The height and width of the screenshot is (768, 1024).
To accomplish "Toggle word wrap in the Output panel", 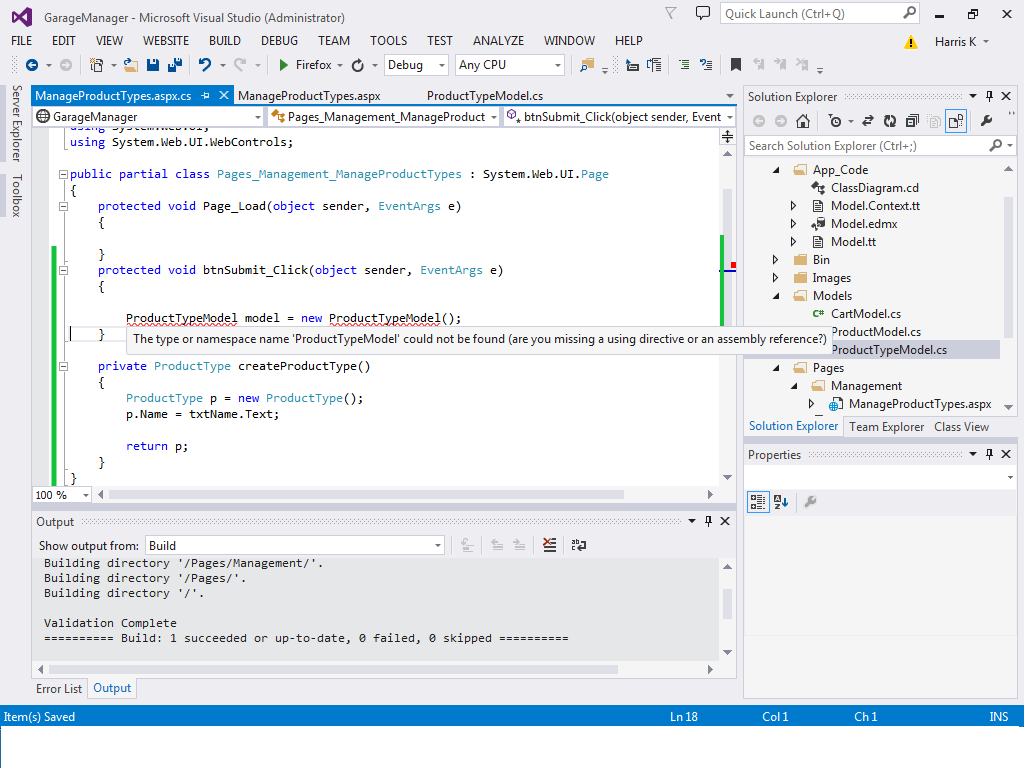I will [x=578, y=545].
